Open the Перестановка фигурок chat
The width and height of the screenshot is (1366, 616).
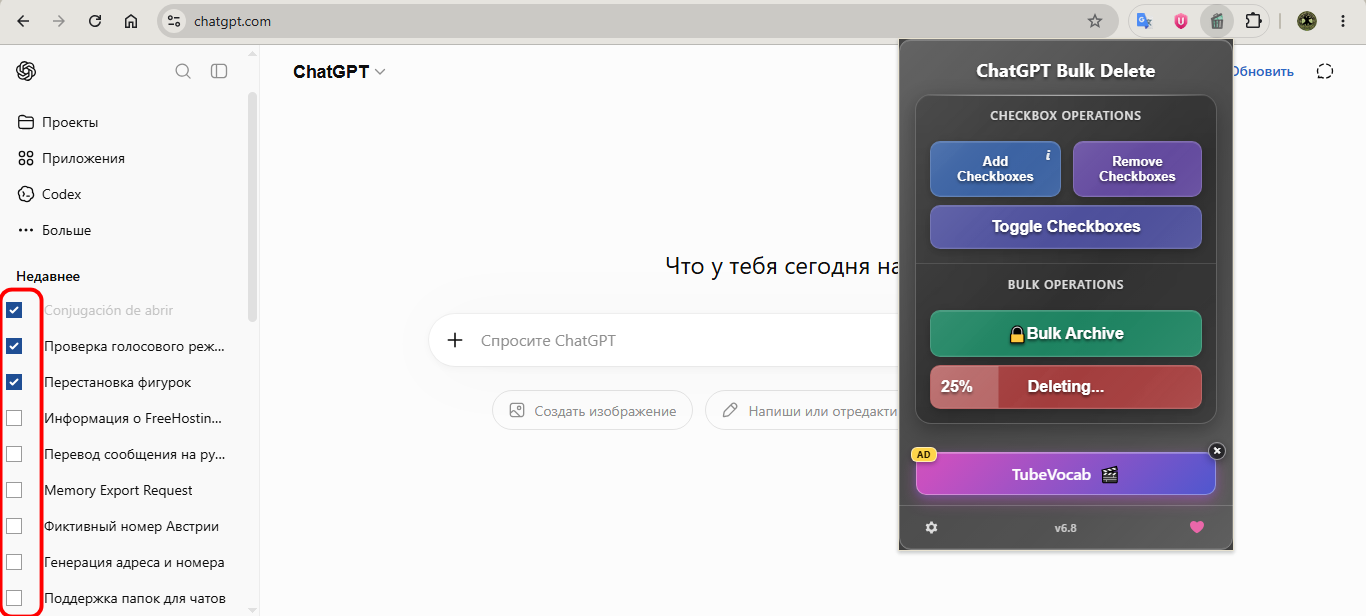(x=117, y=382)
